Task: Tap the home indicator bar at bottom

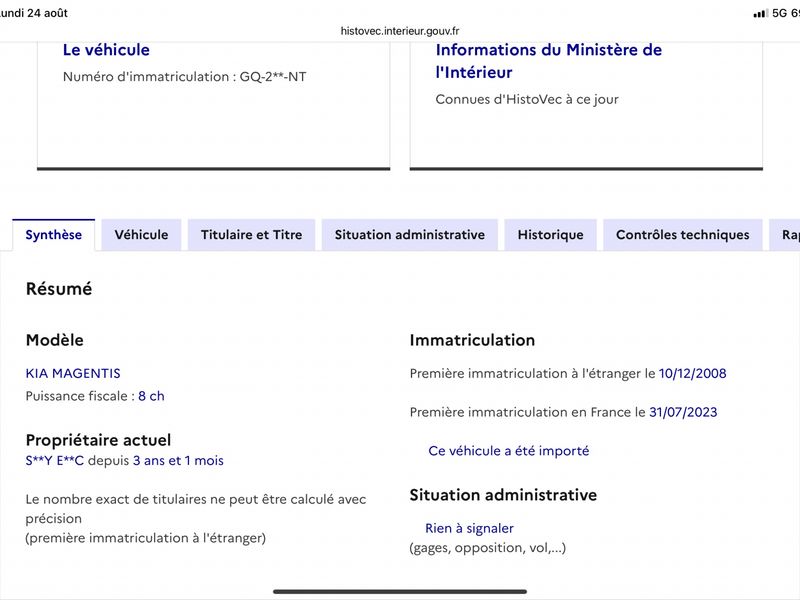Action: click(400, 592)
